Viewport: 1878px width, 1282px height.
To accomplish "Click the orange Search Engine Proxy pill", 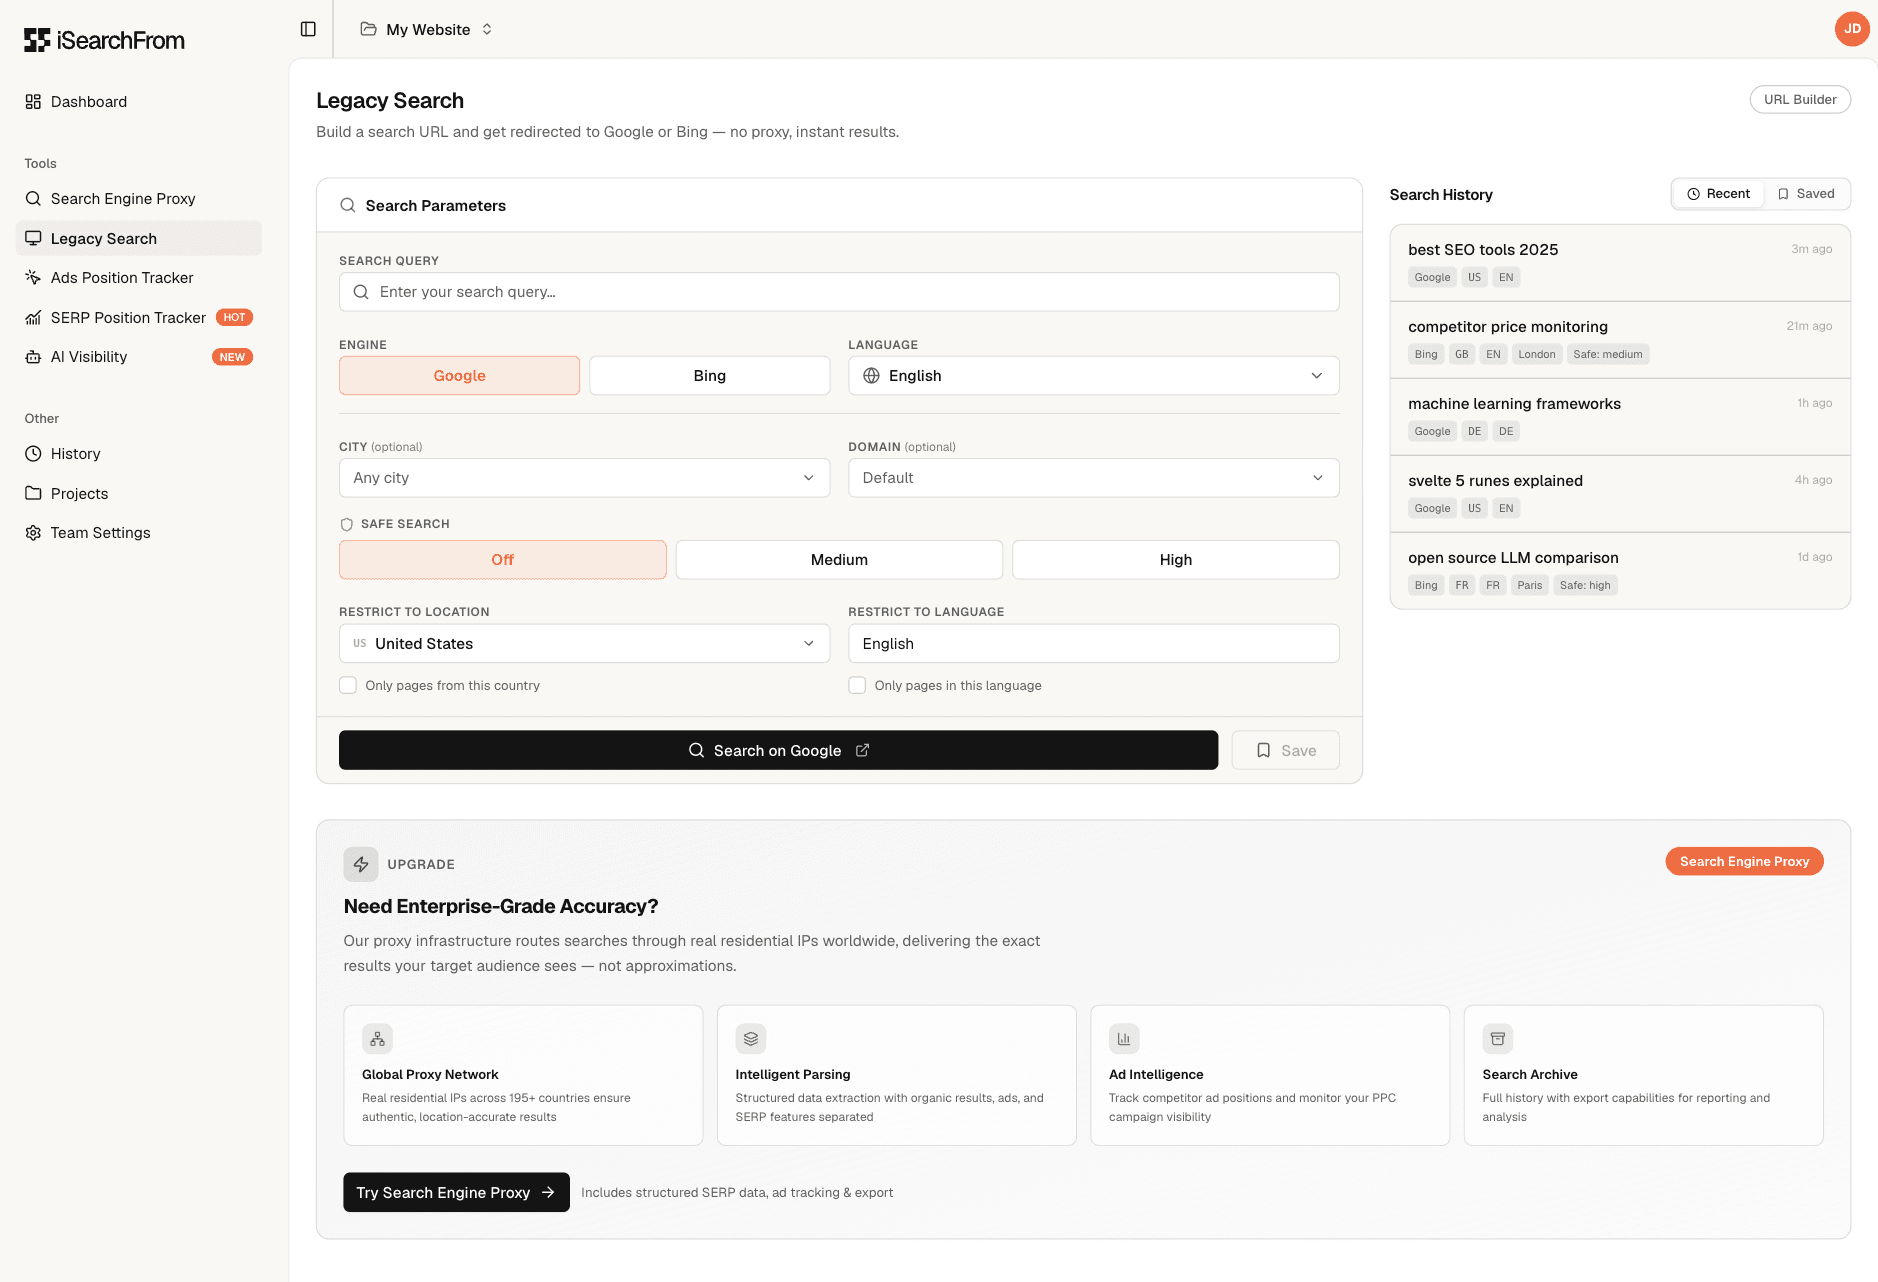I will click(1744, 861).
